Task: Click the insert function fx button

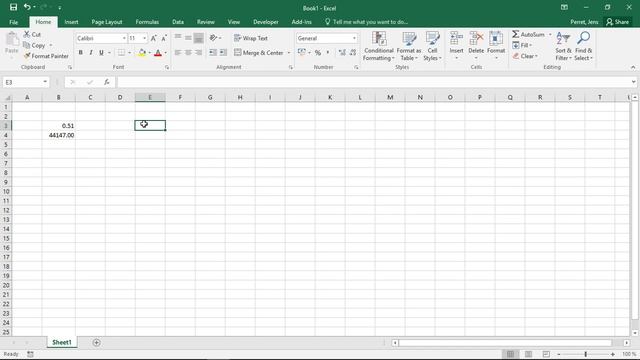Action: point(107,82)
